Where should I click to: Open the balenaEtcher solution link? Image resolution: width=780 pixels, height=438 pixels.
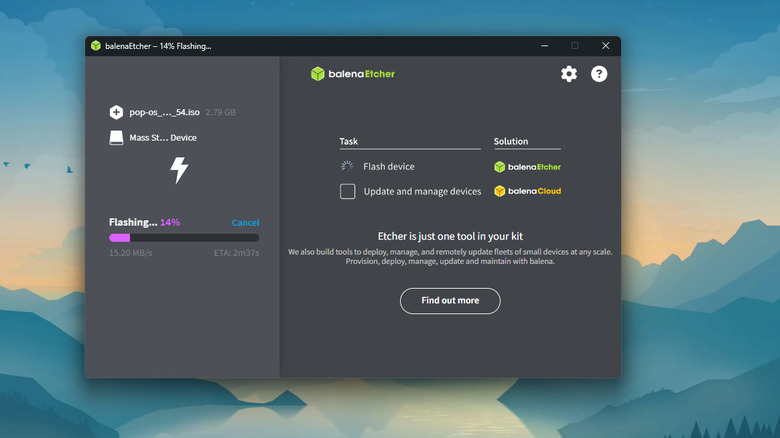(x=527, y=167)
